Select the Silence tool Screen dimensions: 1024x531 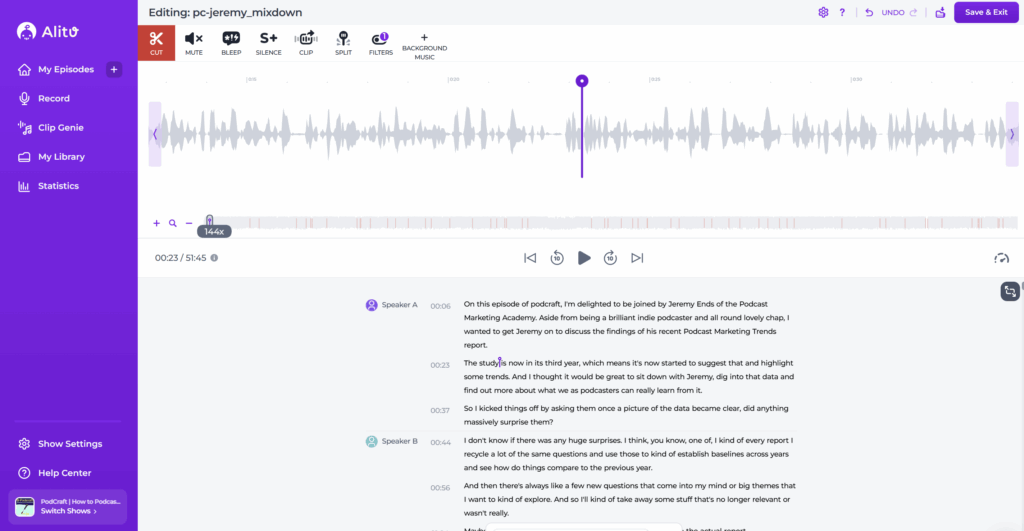click(x=268, y=43)
